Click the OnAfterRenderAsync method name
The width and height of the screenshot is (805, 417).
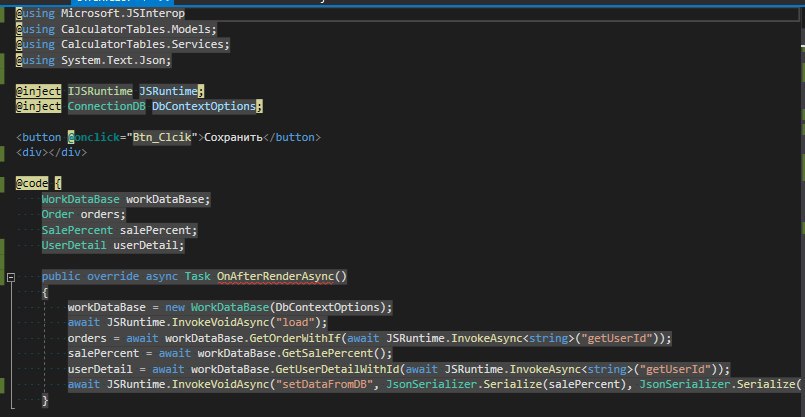pos(275,277)
